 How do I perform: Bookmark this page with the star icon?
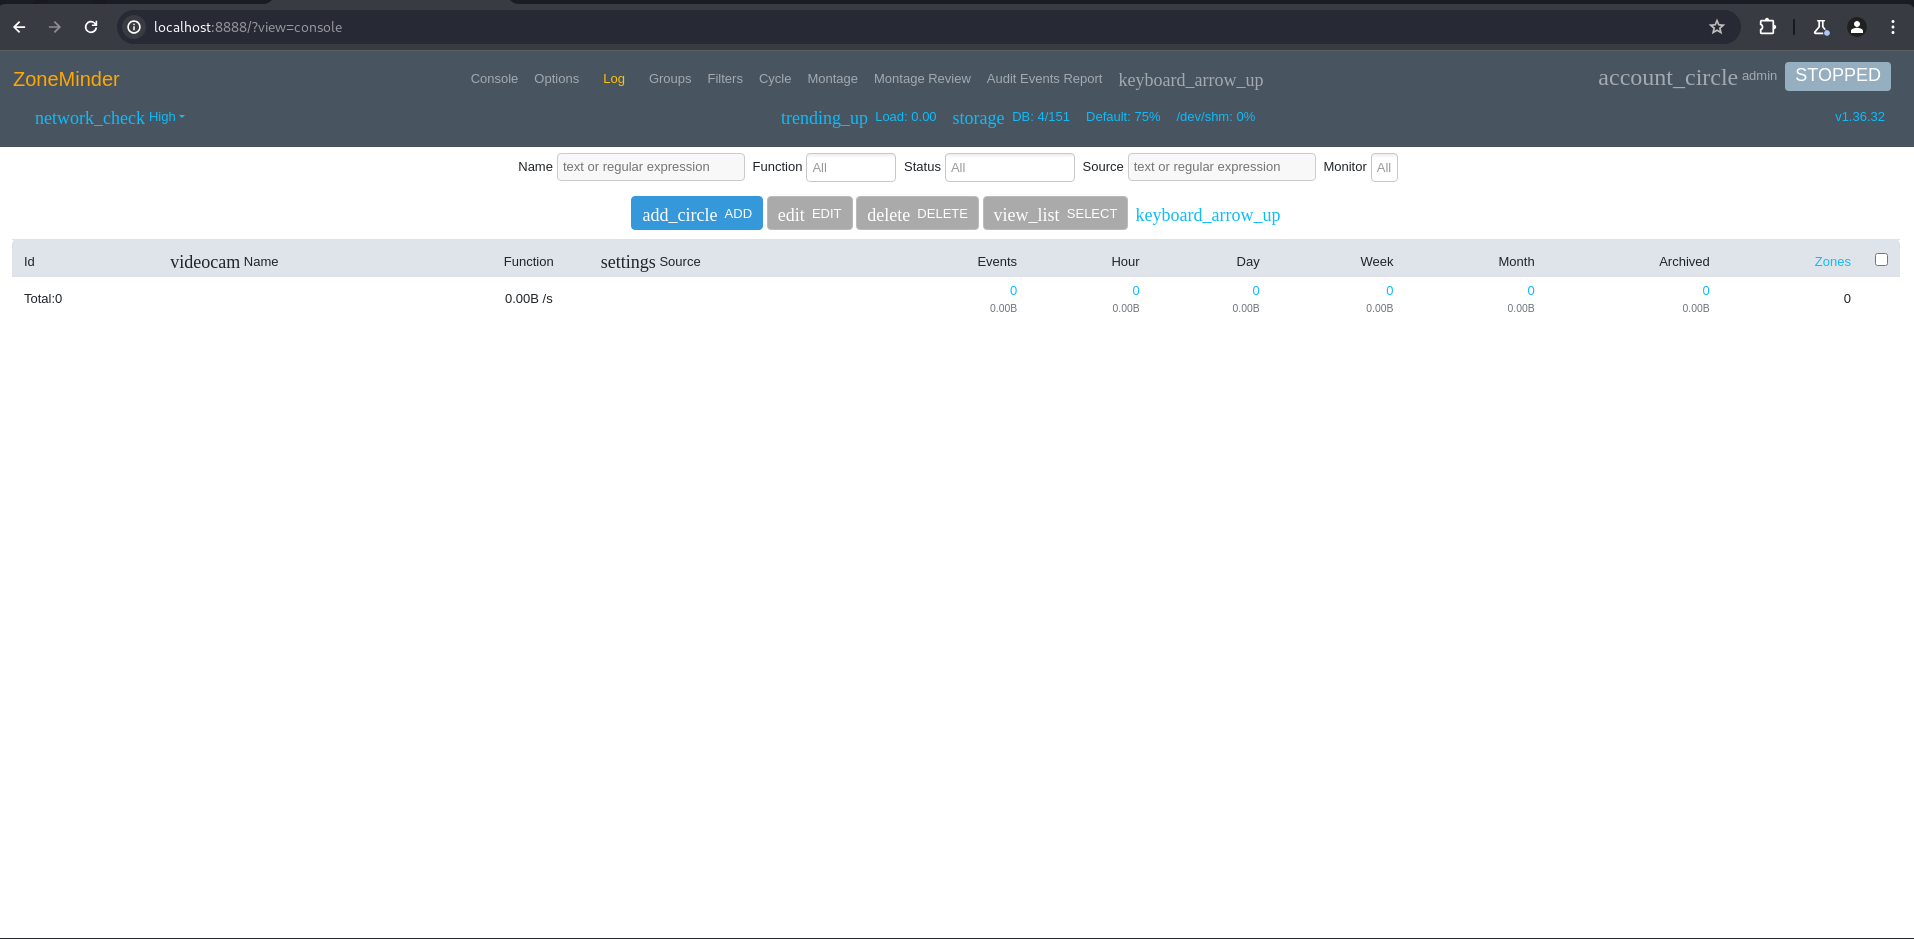(1716, 27)
